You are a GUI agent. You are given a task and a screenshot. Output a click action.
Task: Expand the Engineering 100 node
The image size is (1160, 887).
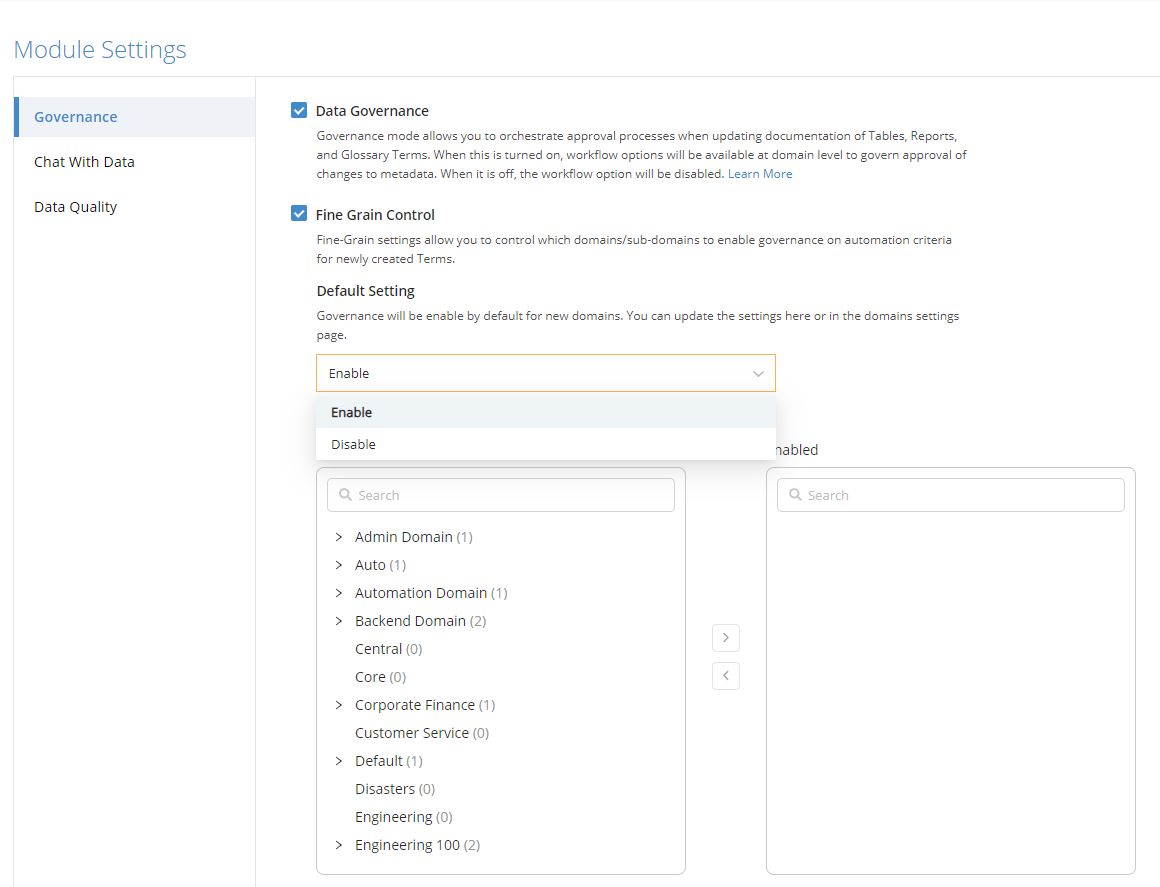(339, 845)
